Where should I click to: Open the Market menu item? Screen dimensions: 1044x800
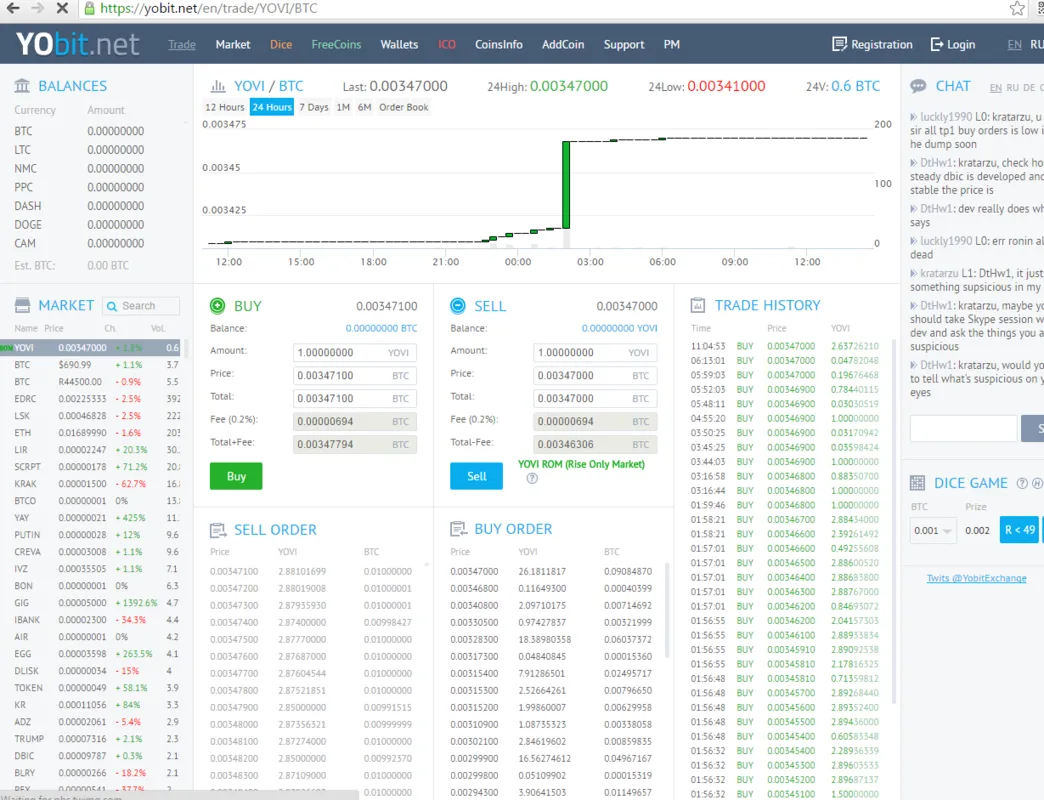[x=233, y=45]
